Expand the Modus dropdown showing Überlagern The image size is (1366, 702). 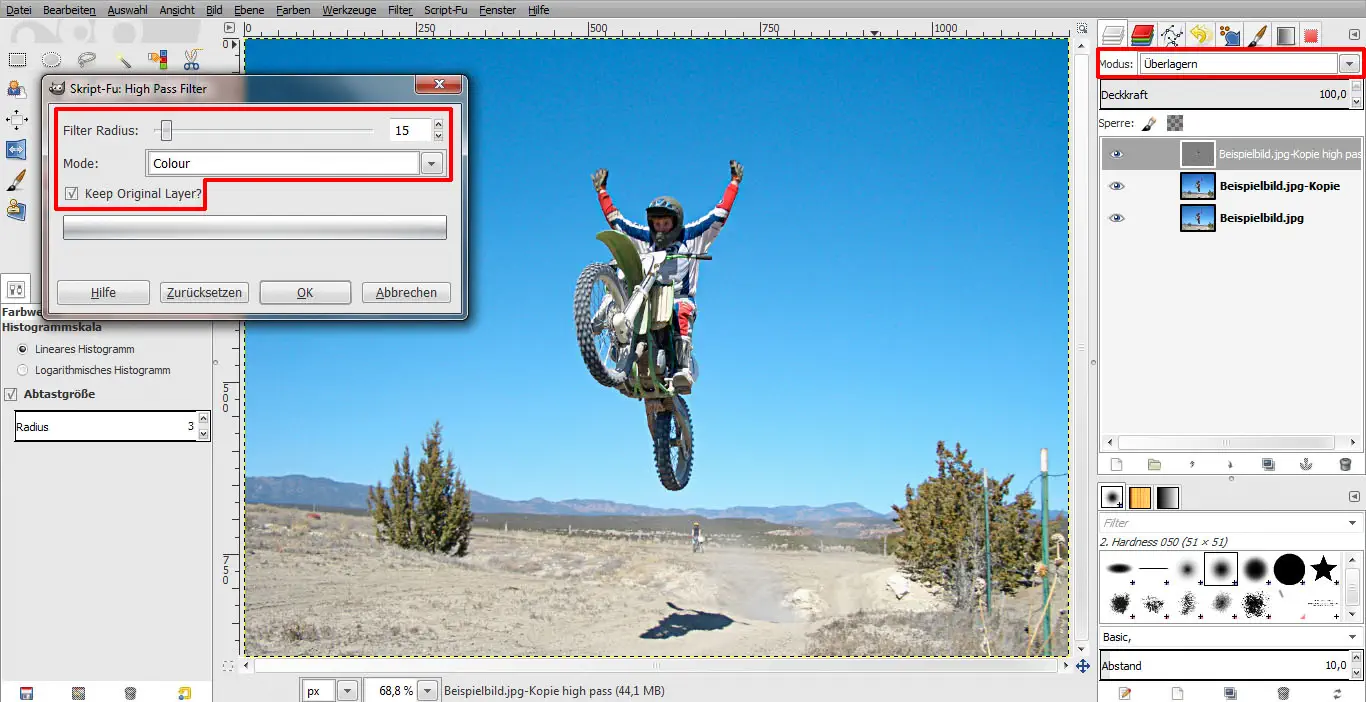[1350, 63]
